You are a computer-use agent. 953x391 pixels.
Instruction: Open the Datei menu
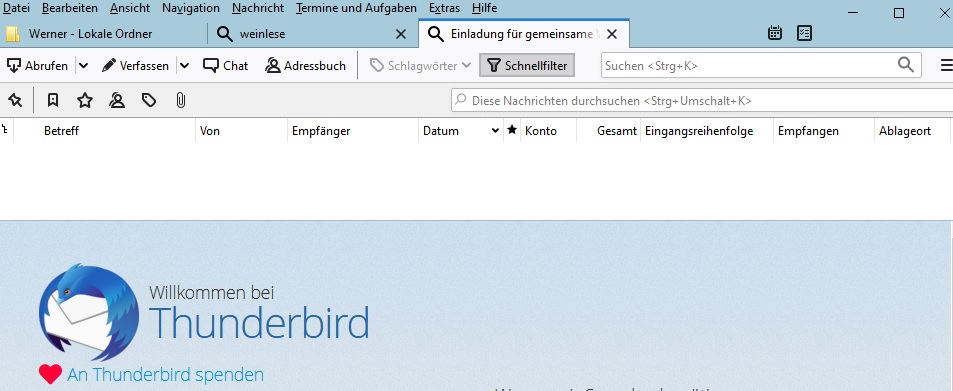point(16,8)
